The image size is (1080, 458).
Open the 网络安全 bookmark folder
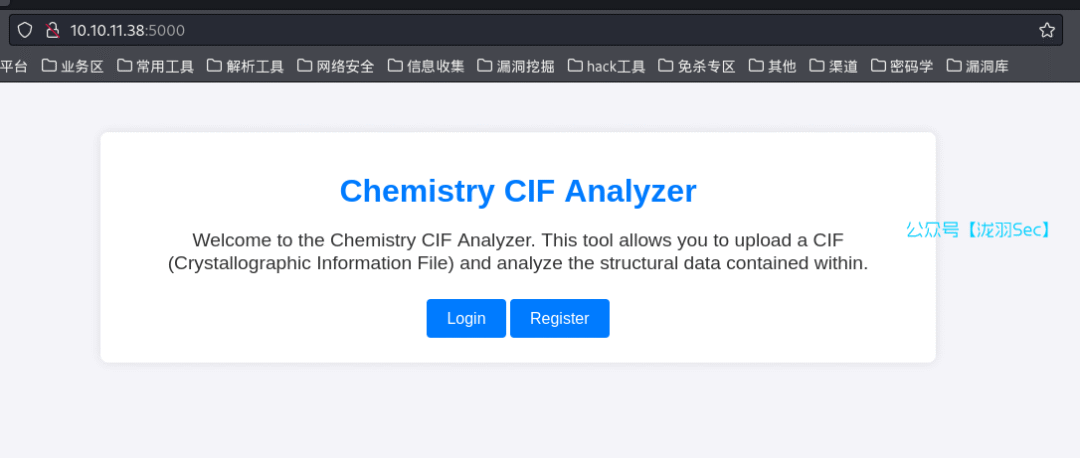pyautogui.click(x=335, y=66)
